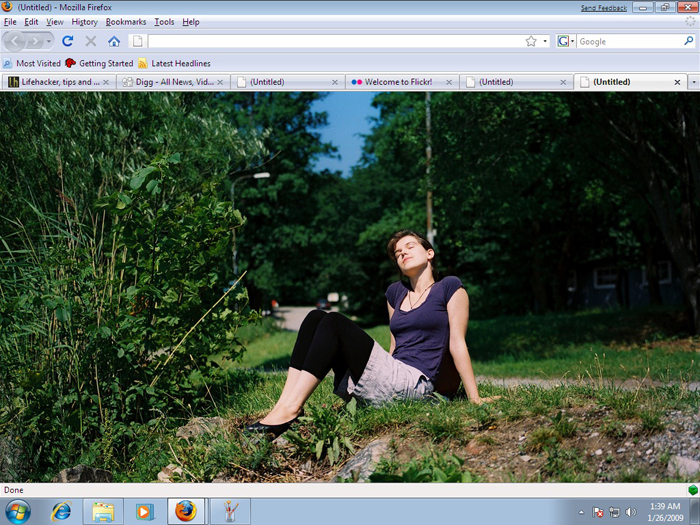Run search with the magnifier icon
The width and height of the screenshot is (700, 525).
click(689, 41)
